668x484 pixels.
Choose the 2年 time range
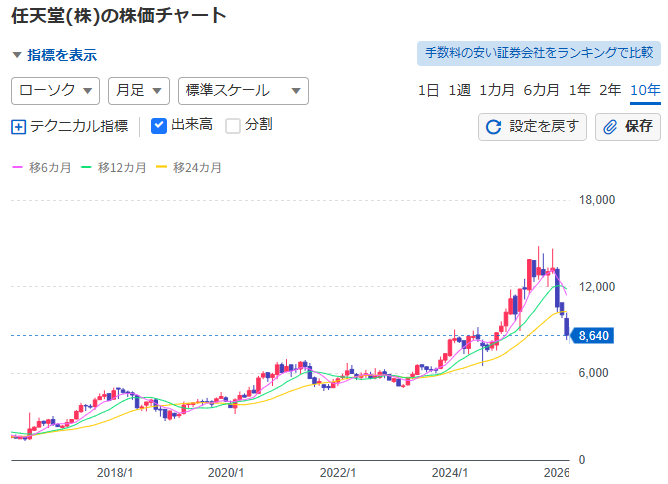609,90
